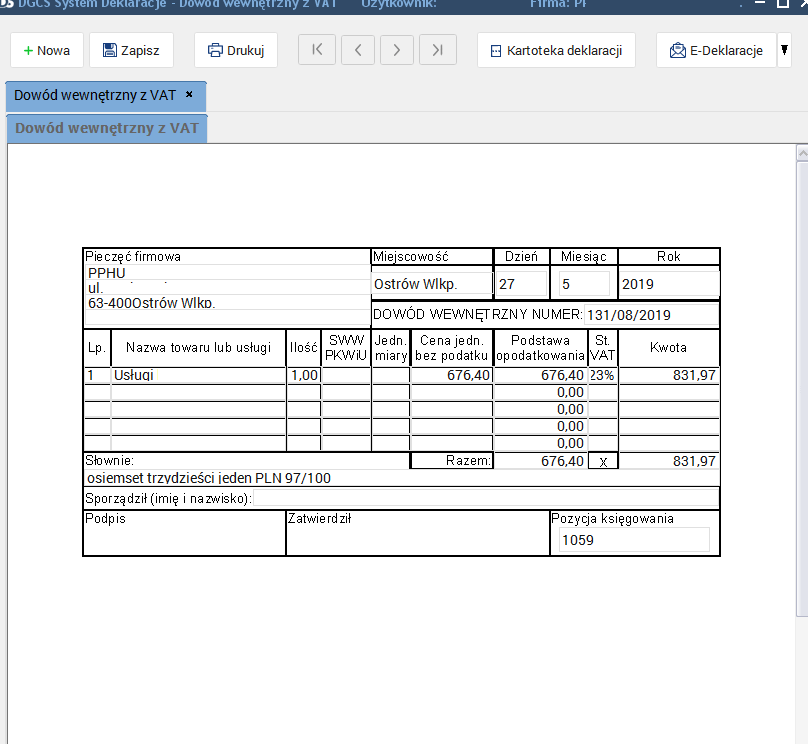Click row 1 SWW PKWiU cell
The image size is (808, 744).
(346, 375)
